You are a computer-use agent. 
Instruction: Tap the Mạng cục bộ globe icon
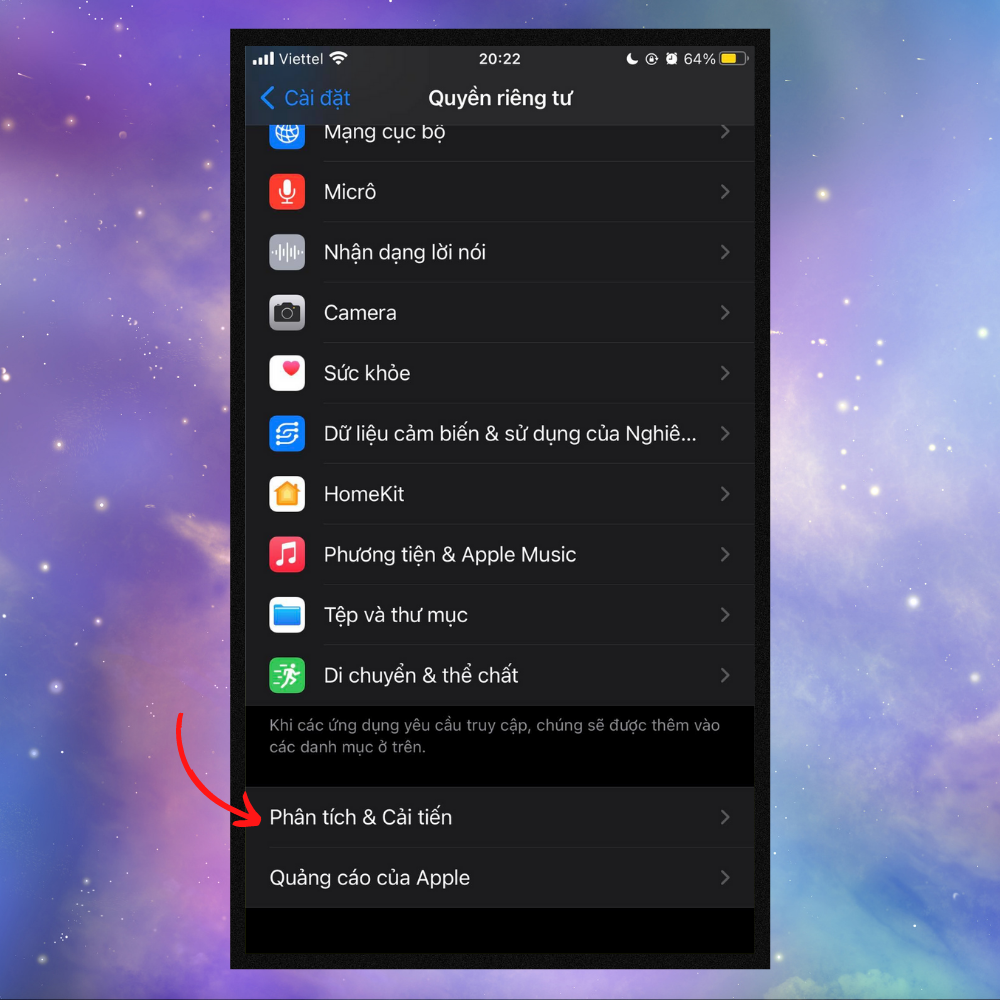[x=287, y=131]
